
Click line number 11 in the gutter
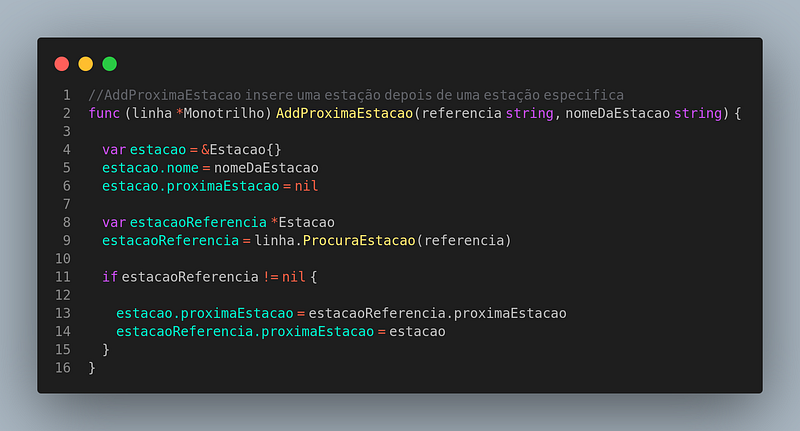tap(63, 277)
